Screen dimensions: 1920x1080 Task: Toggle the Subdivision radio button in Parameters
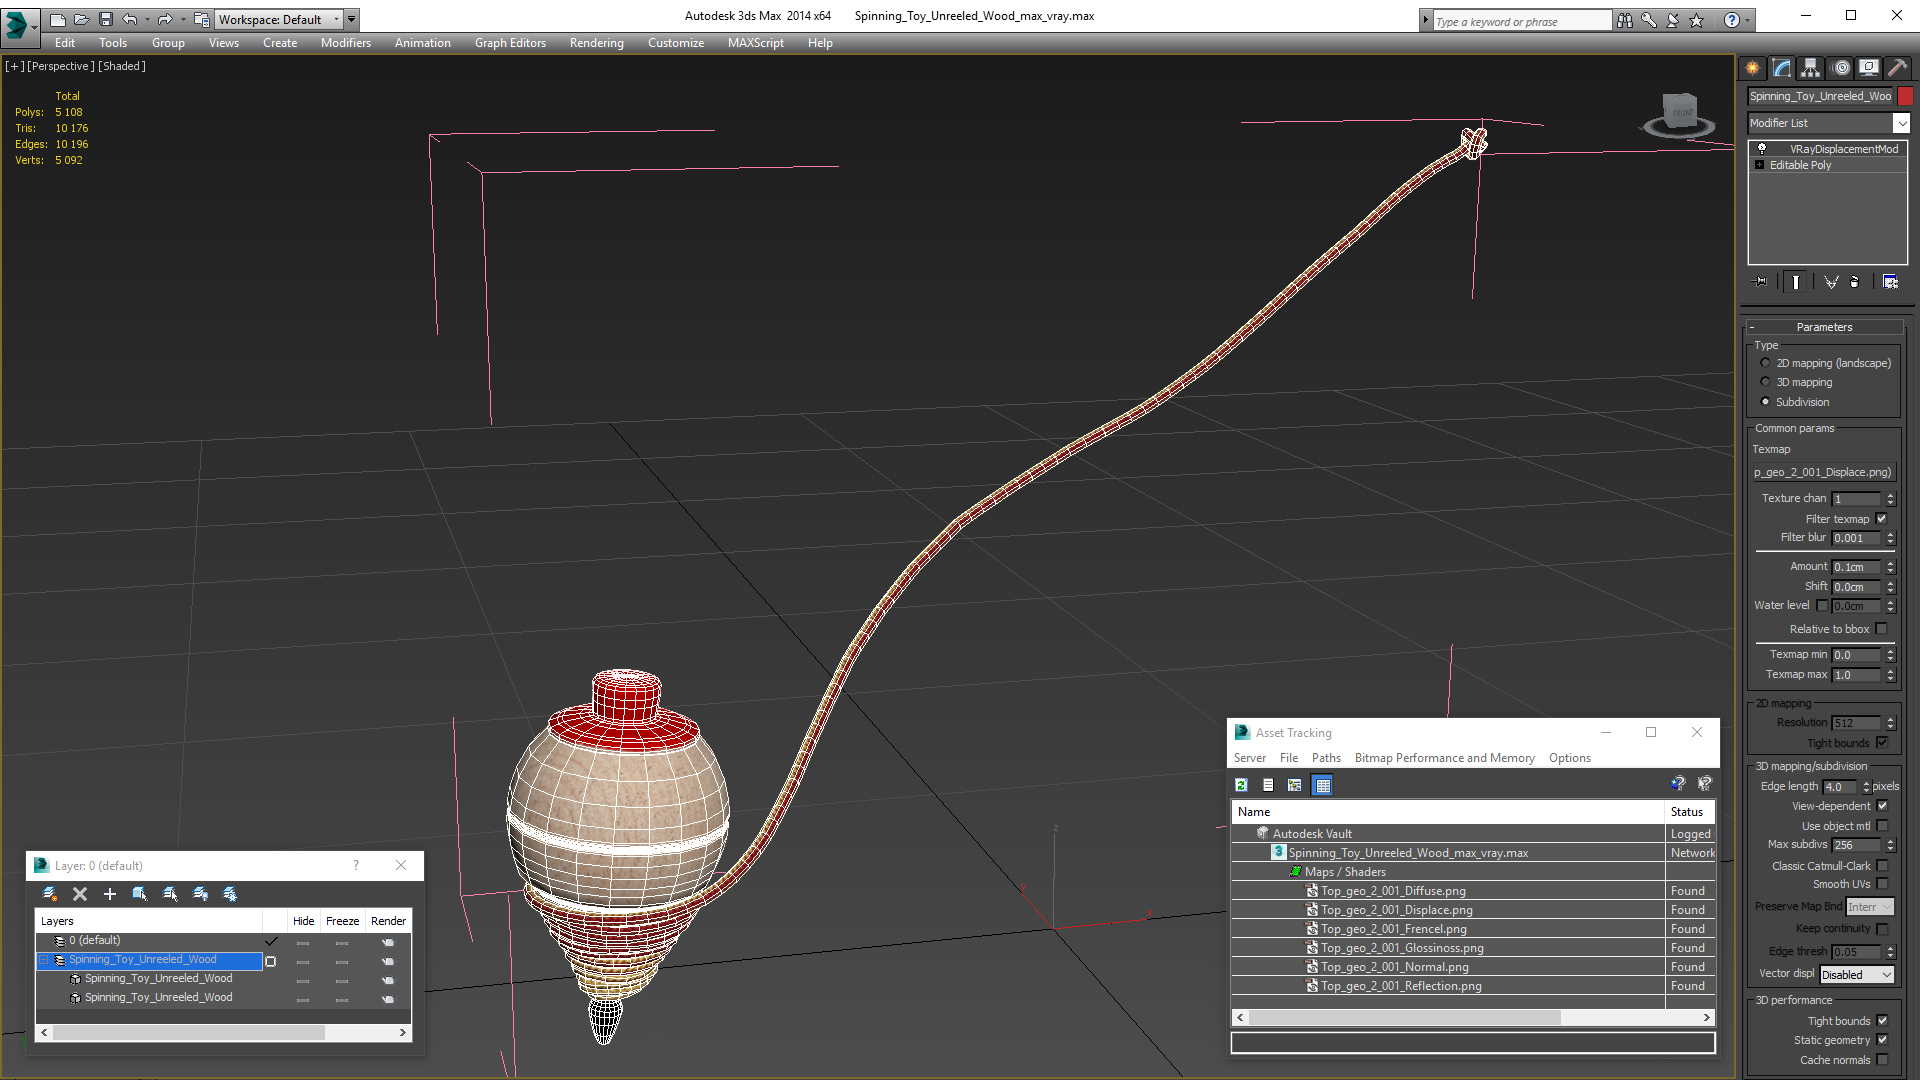point(1766,400)
